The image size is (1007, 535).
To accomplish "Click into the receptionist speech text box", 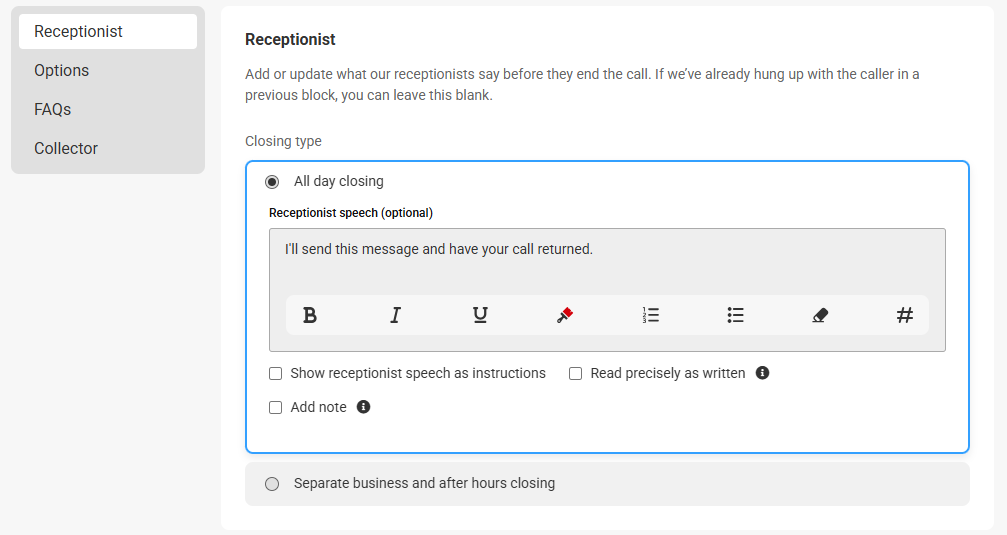I will (607, 259).
